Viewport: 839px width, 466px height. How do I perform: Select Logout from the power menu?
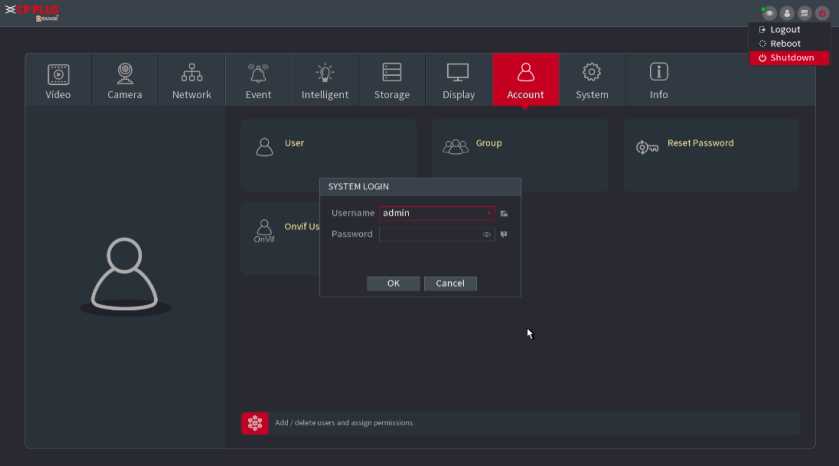[784, 30]
